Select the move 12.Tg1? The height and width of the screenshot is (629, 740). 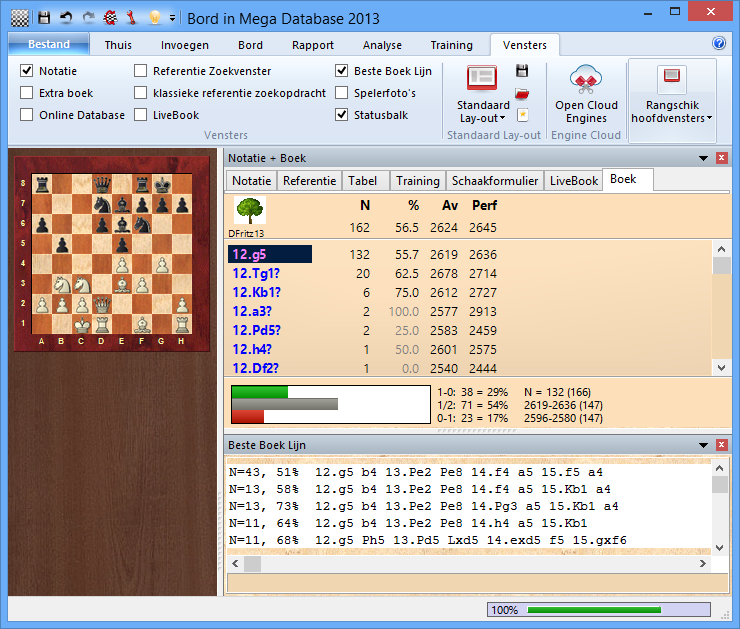(256, 274)
